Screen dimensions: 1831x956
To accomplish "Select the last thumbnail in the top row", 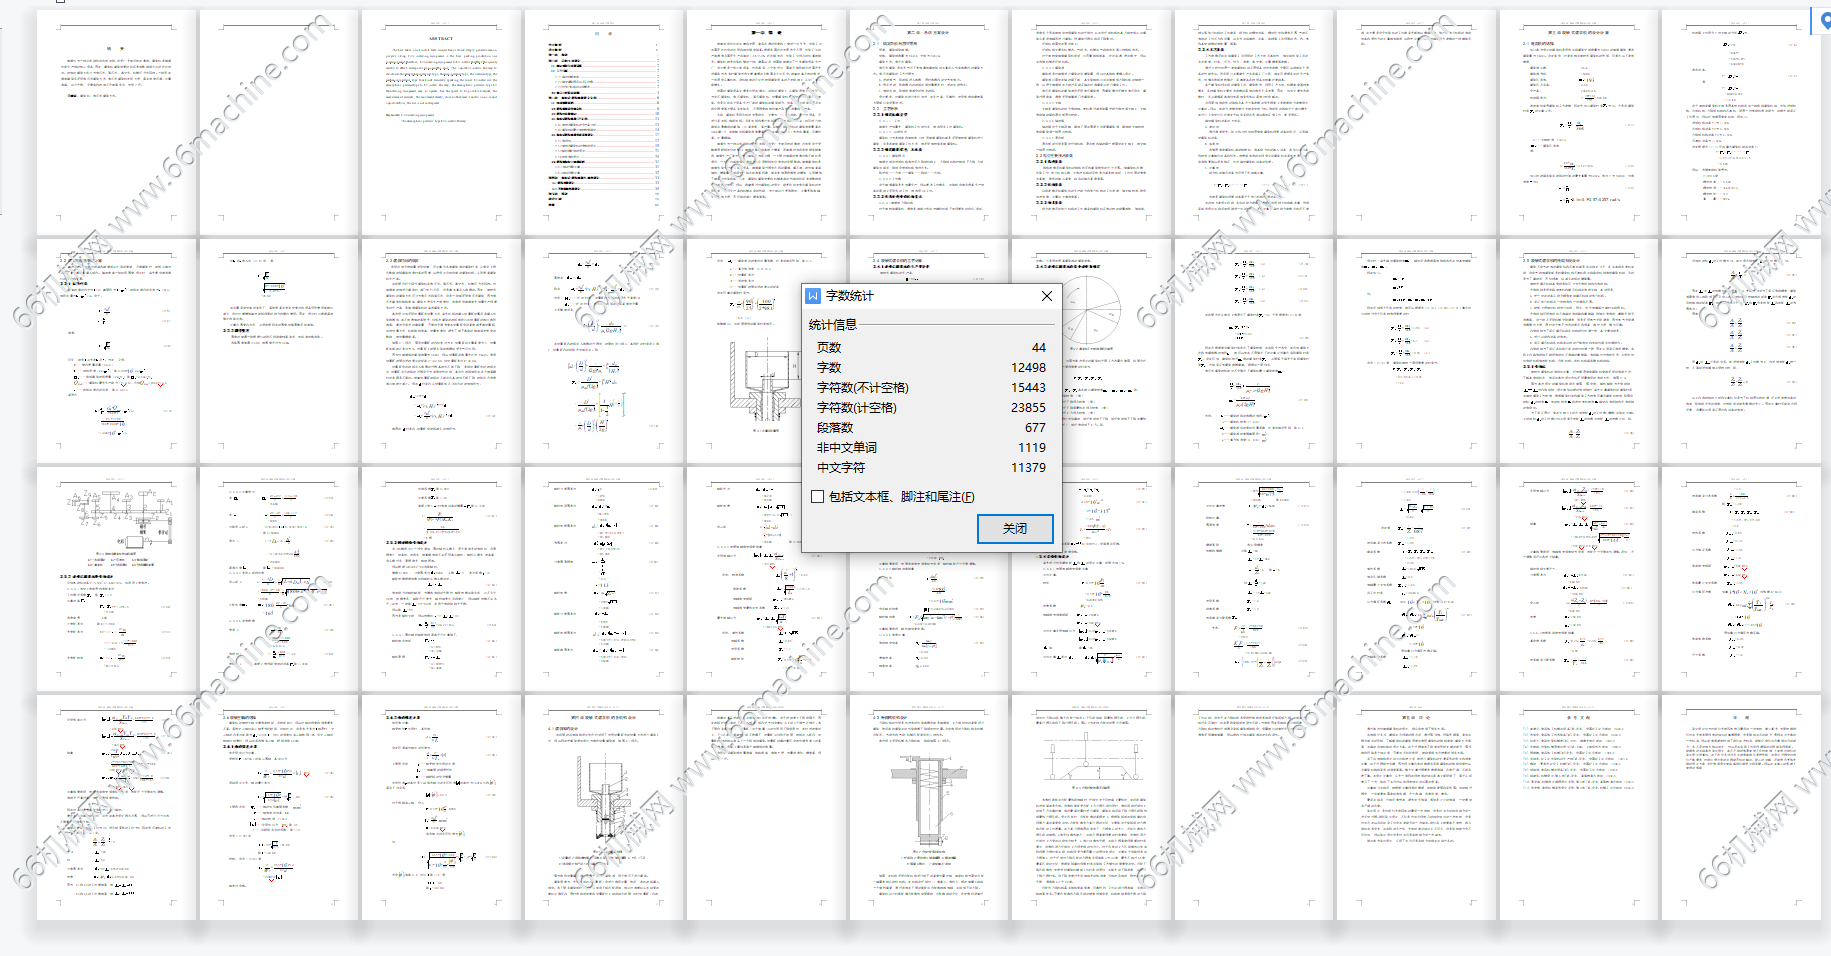I will click(x=1740, y=122).
